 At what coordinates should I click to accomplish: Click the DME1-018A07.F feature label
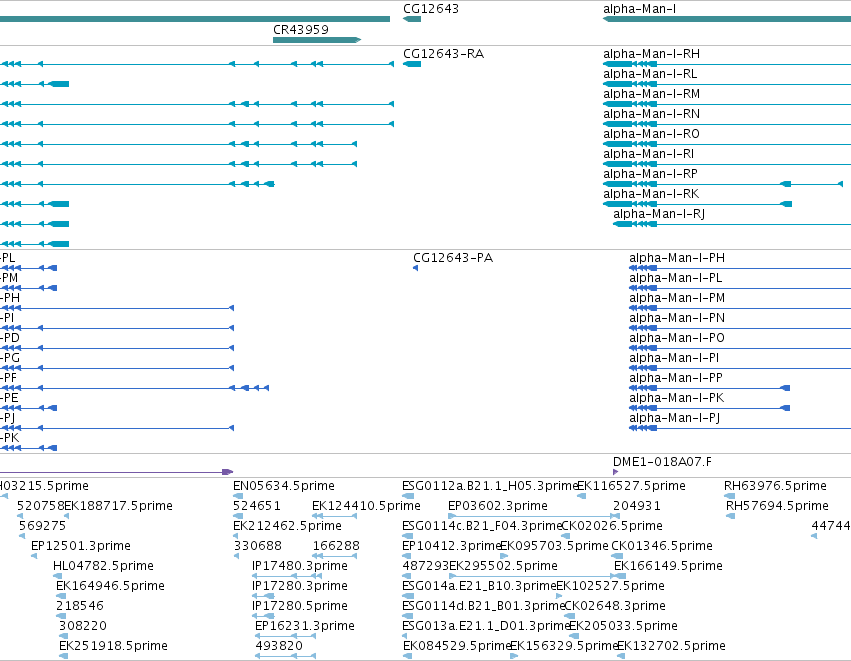click(x=662, y=462)
